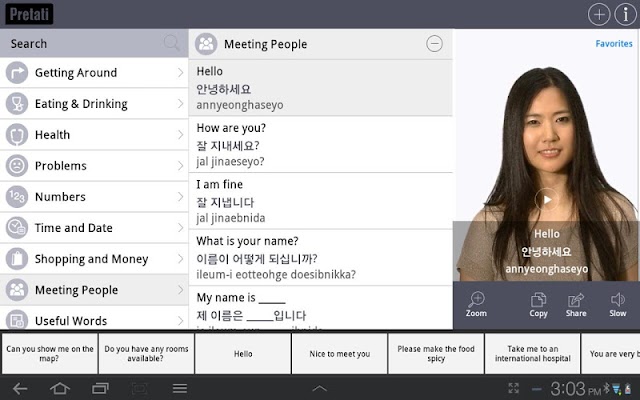The width and height of the screenshot is (640, 400).
Task: Play the Hello video
Action: [x=547, y=200]
